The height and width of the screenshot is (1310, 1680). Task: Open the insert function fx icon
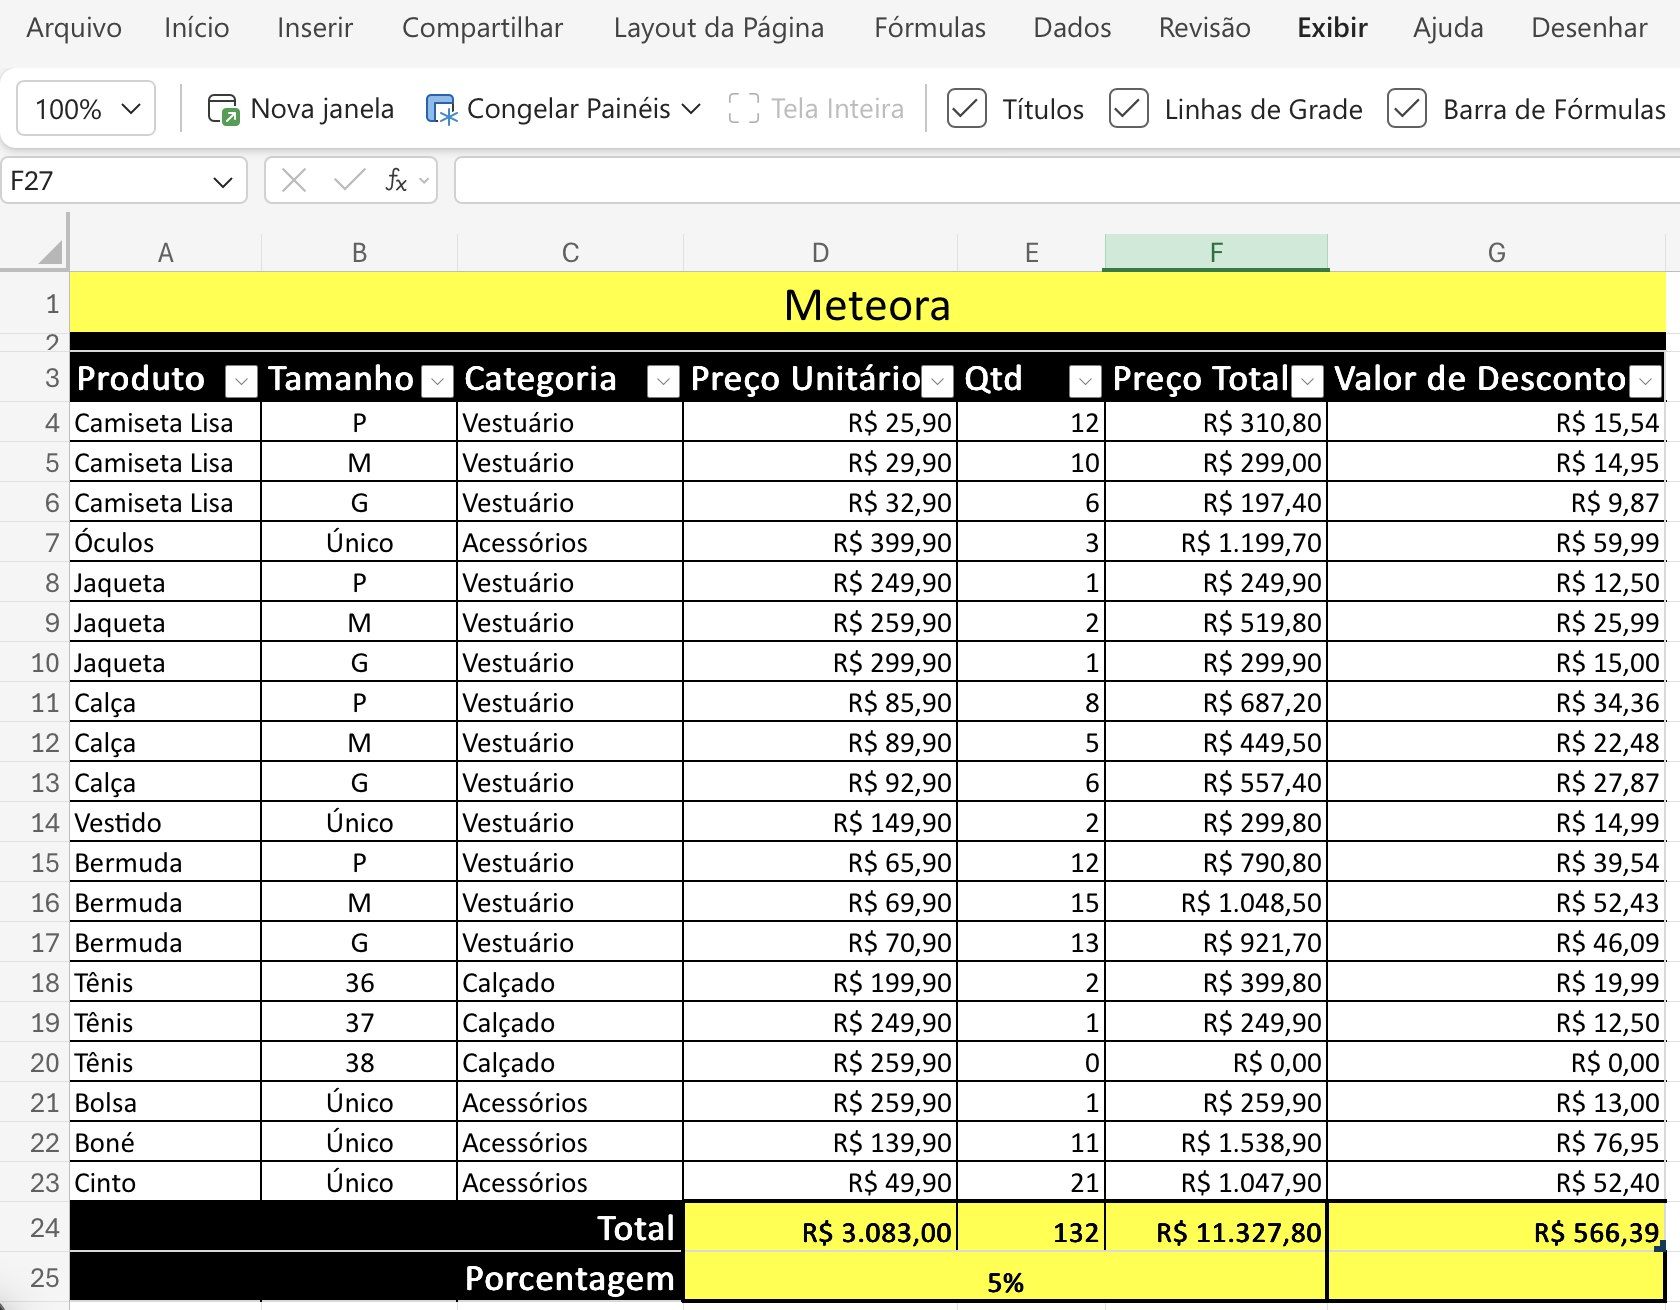pyautogui.click(x=396, y=180)
